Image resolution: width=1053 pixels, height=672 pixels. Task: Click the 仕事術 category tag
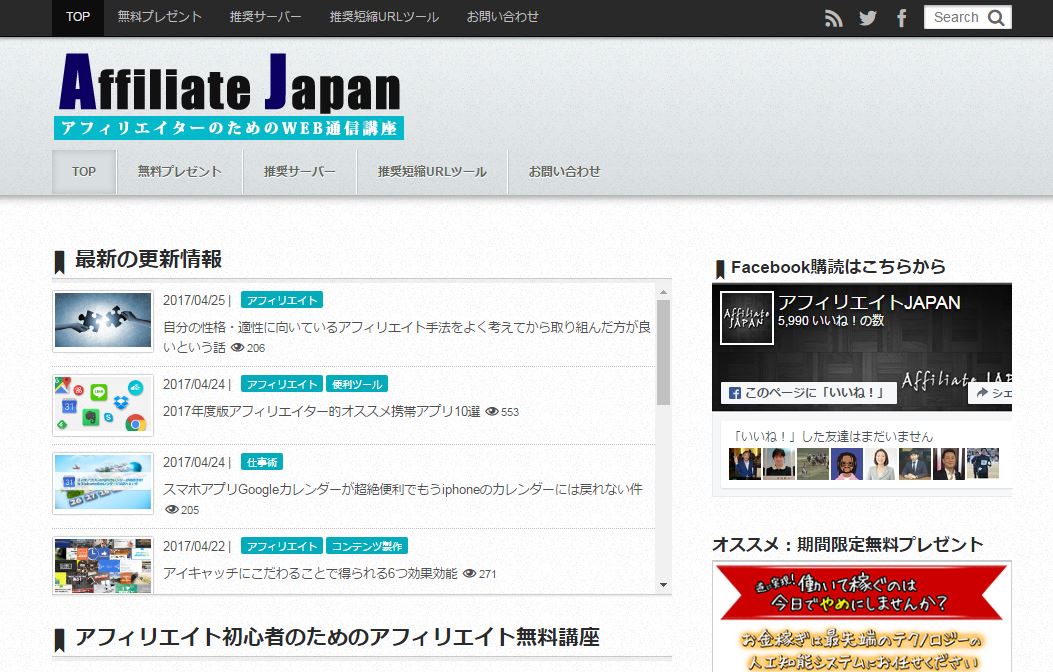(262, 462)
